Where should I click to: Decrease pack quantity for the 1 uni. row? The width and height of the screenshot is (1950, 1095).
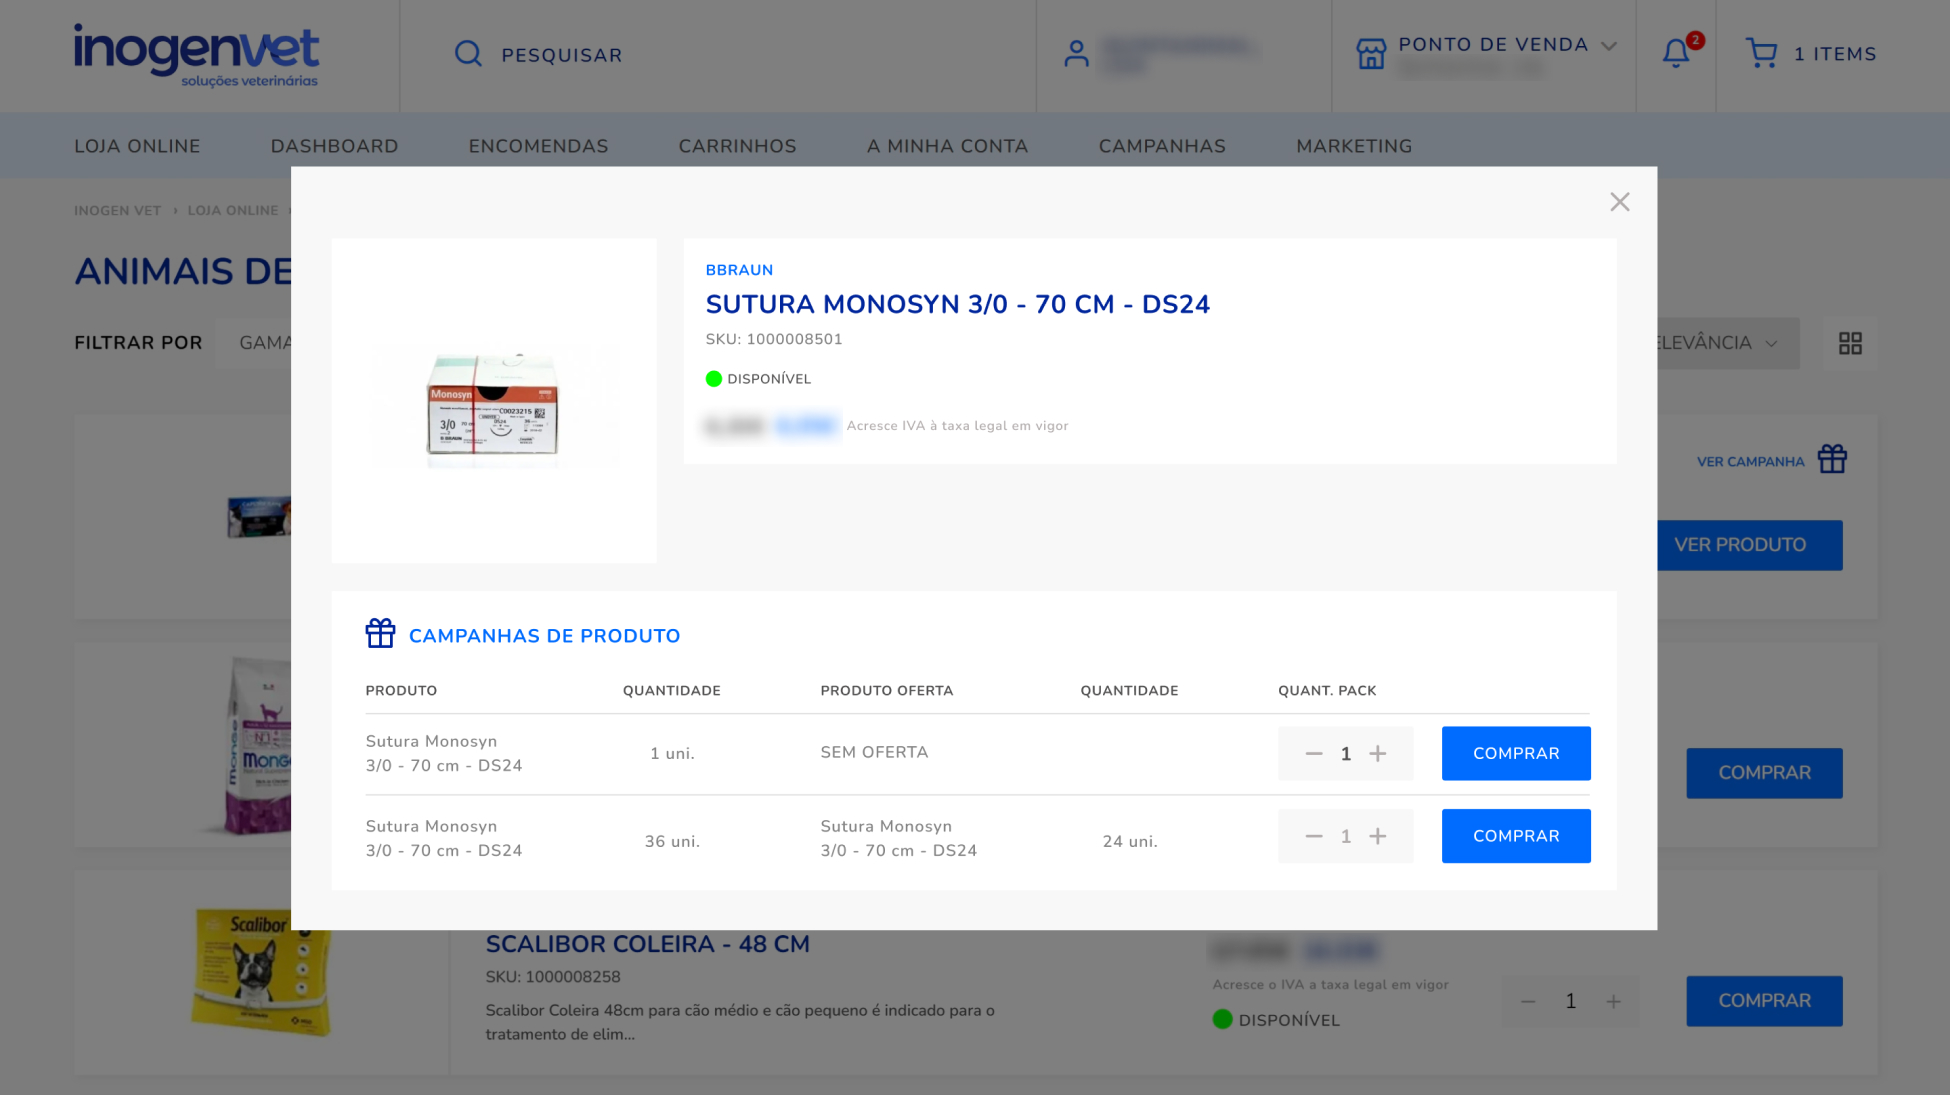(1313, 754)
